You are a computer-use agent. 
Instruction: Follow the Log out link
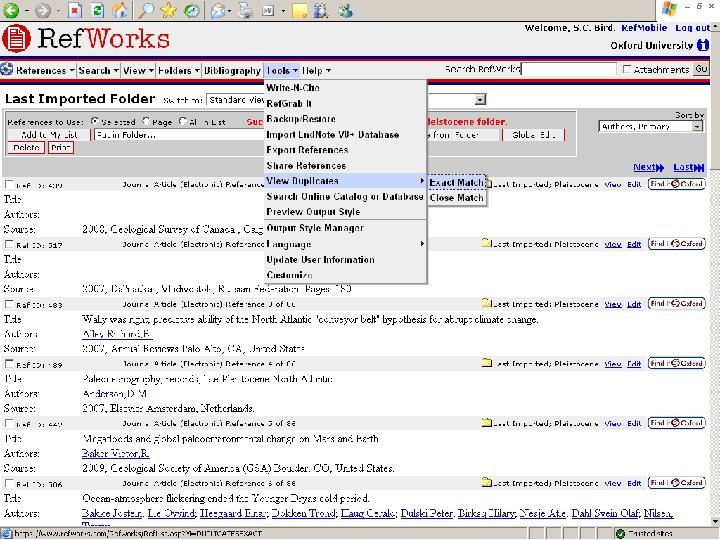tap(692, 28)
